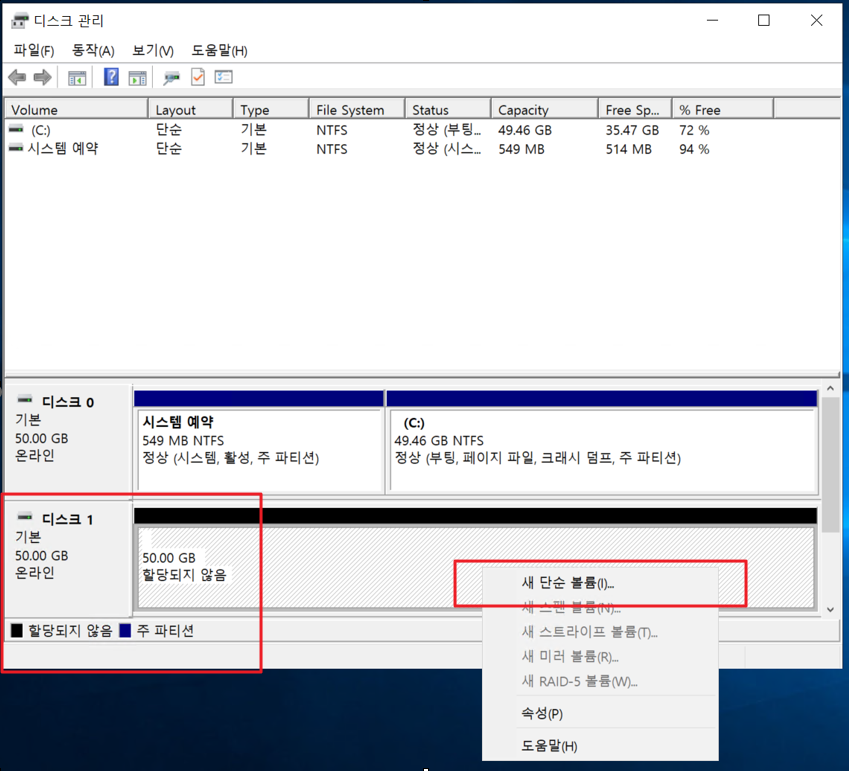The image size is (849, 771).
Task: Click the scroll up arrow in disk pane
Action: point(830,389)
